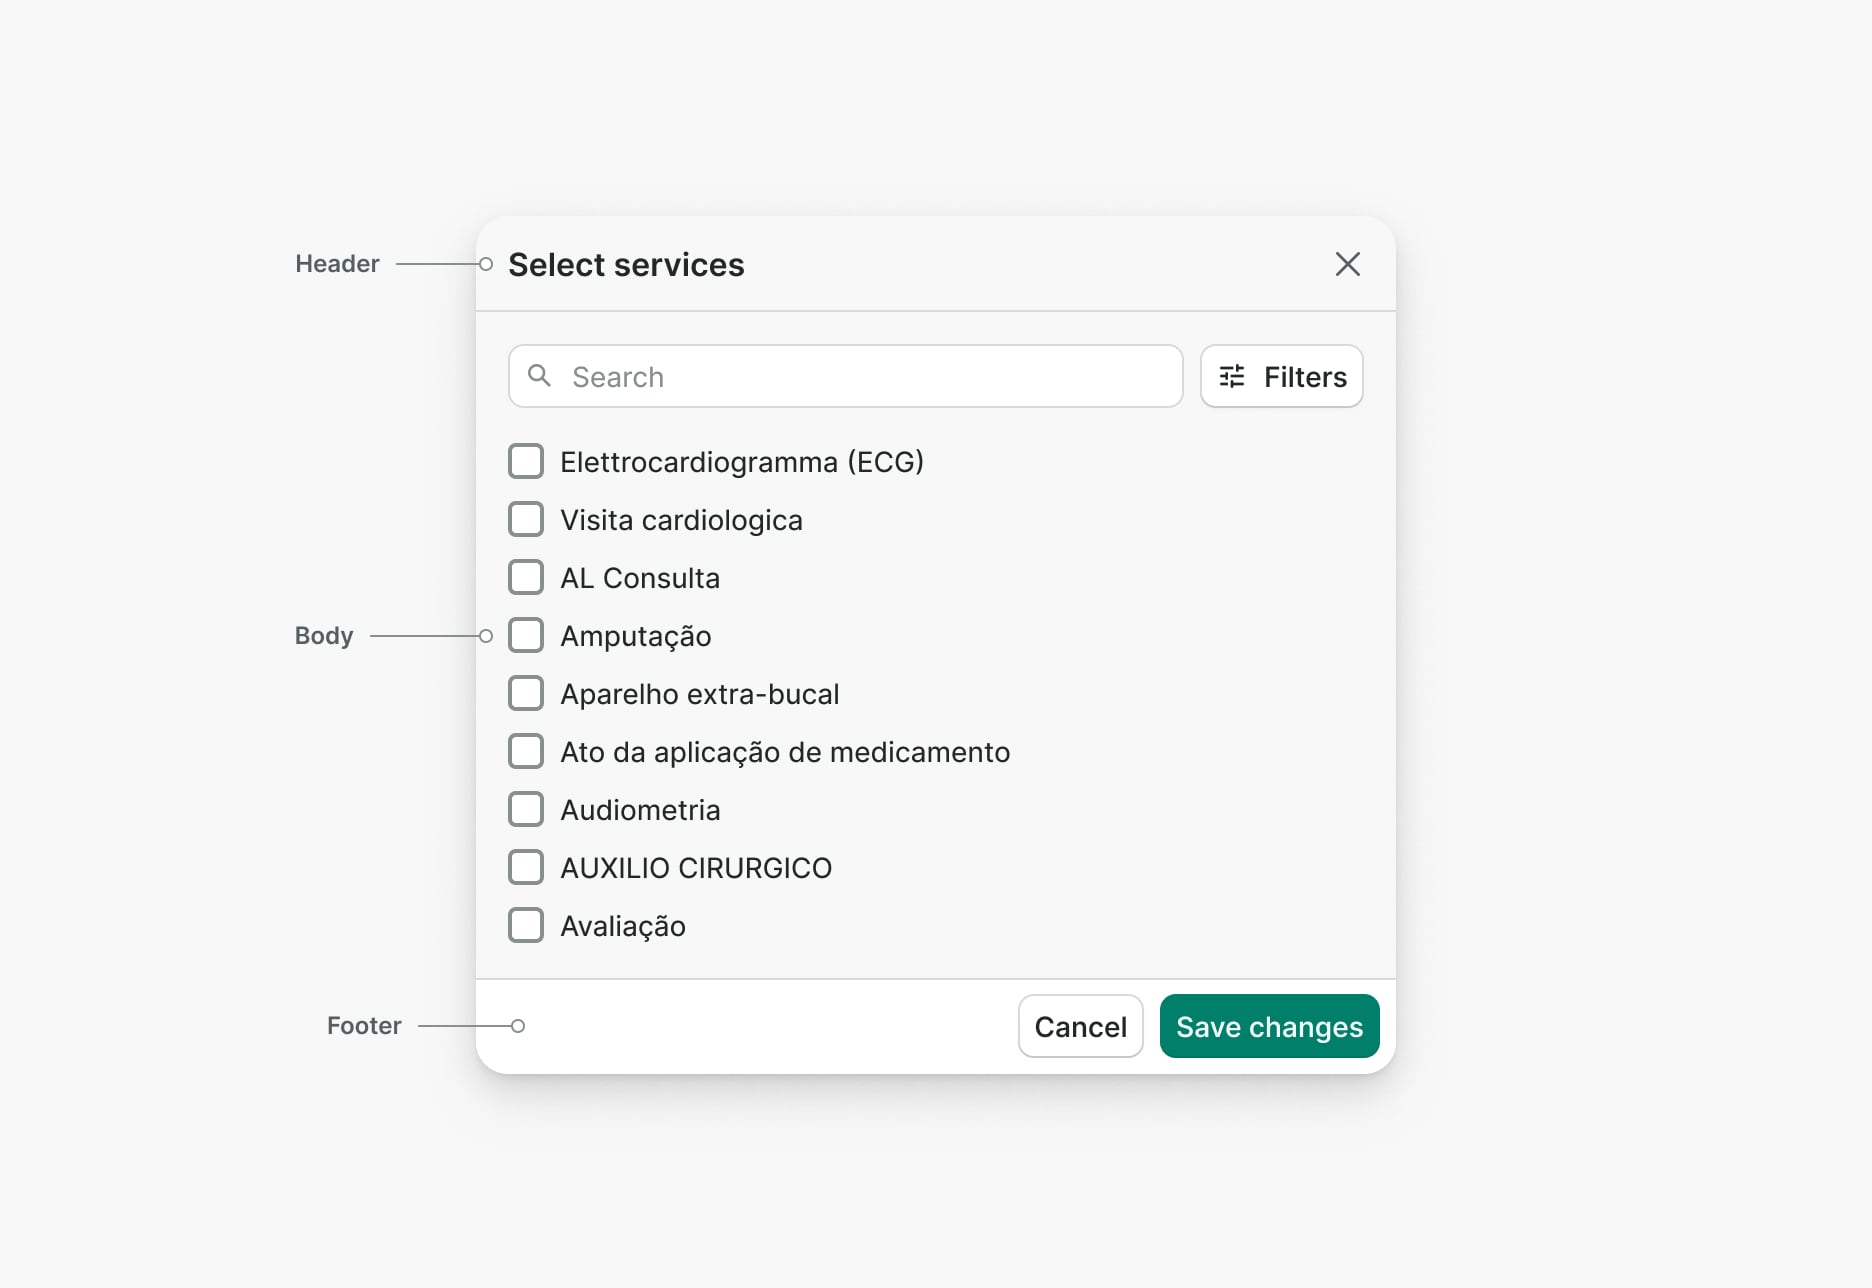Image resolution: width=1872 pixels, height=1288 pixels.
Task: Enable the Amputação checkbox
Action: (526, 636)
